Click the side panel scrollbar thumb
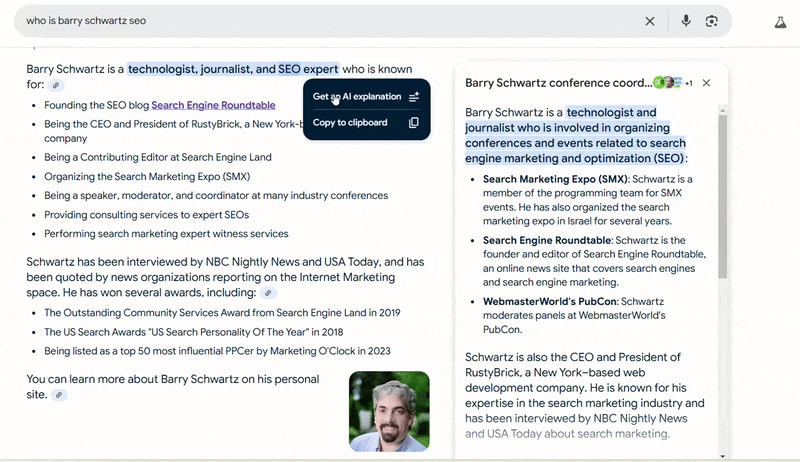 [x=722, y=196]
